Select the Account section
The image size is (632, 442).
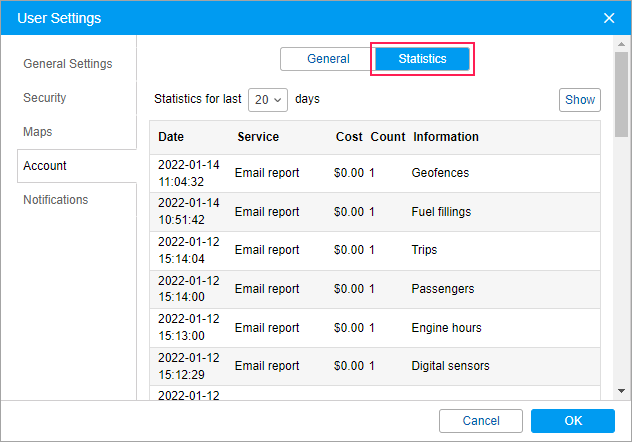point(45,166)
